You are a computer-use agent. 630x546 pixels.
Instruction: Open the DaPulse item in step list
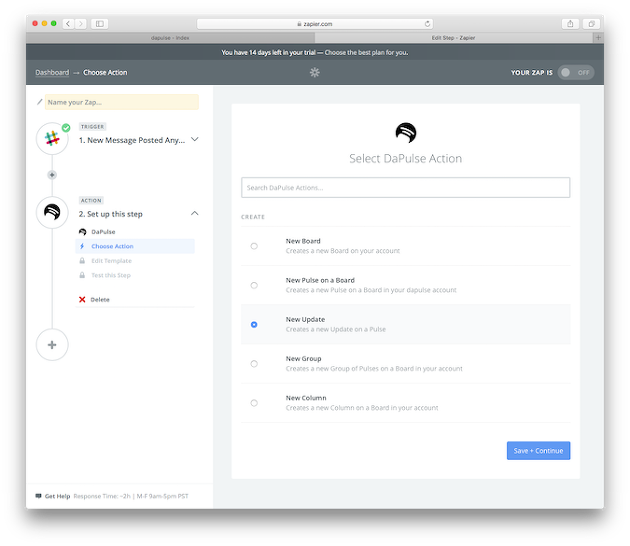[103, 232]
